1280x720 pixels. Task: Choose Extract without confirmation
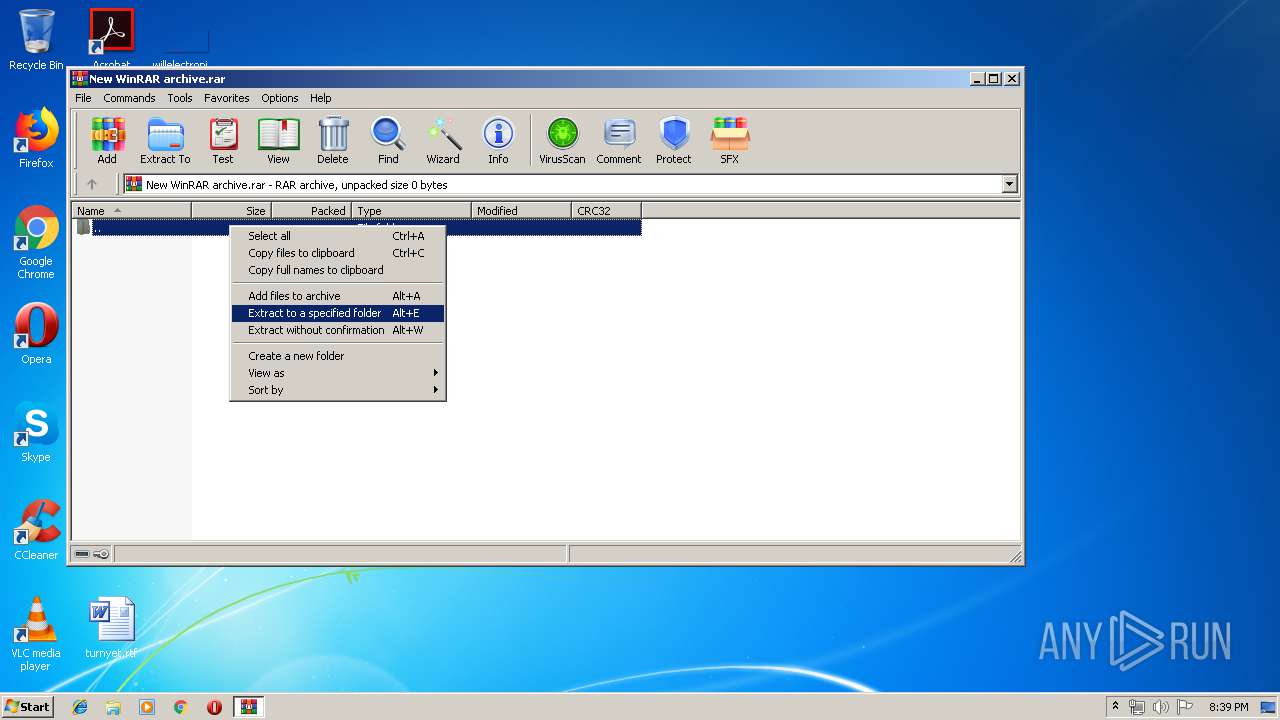click(338, 330)
